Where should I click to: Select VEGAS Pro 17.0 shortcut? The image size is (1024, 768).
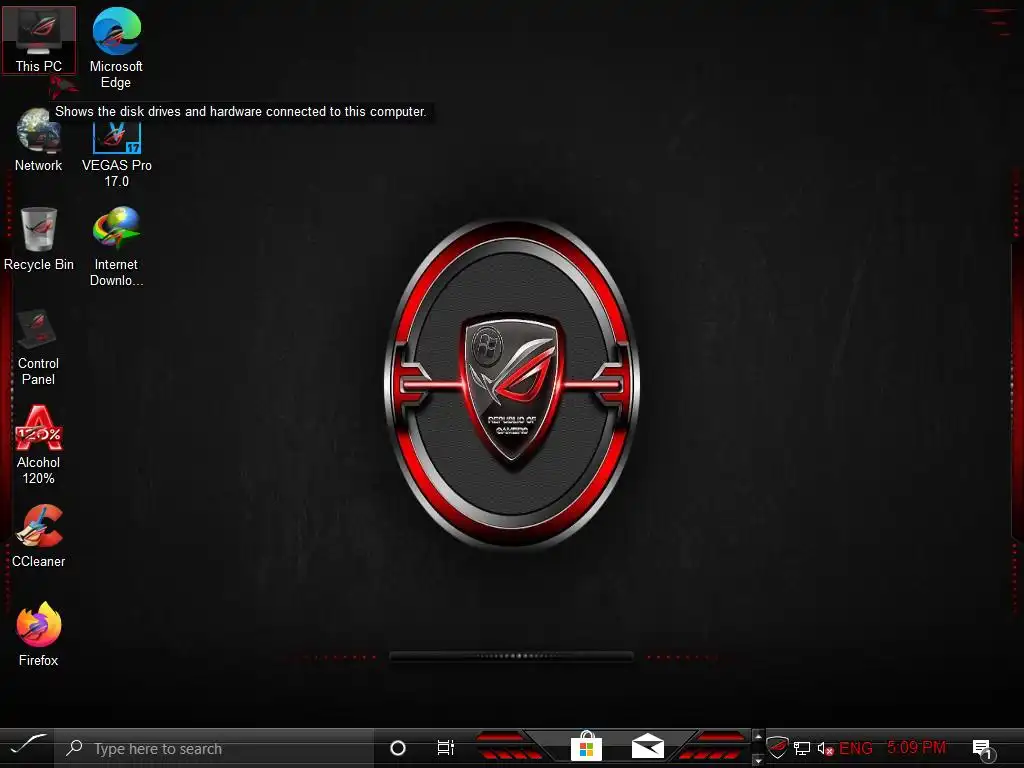pyautogui.click(x=116, y=155)
